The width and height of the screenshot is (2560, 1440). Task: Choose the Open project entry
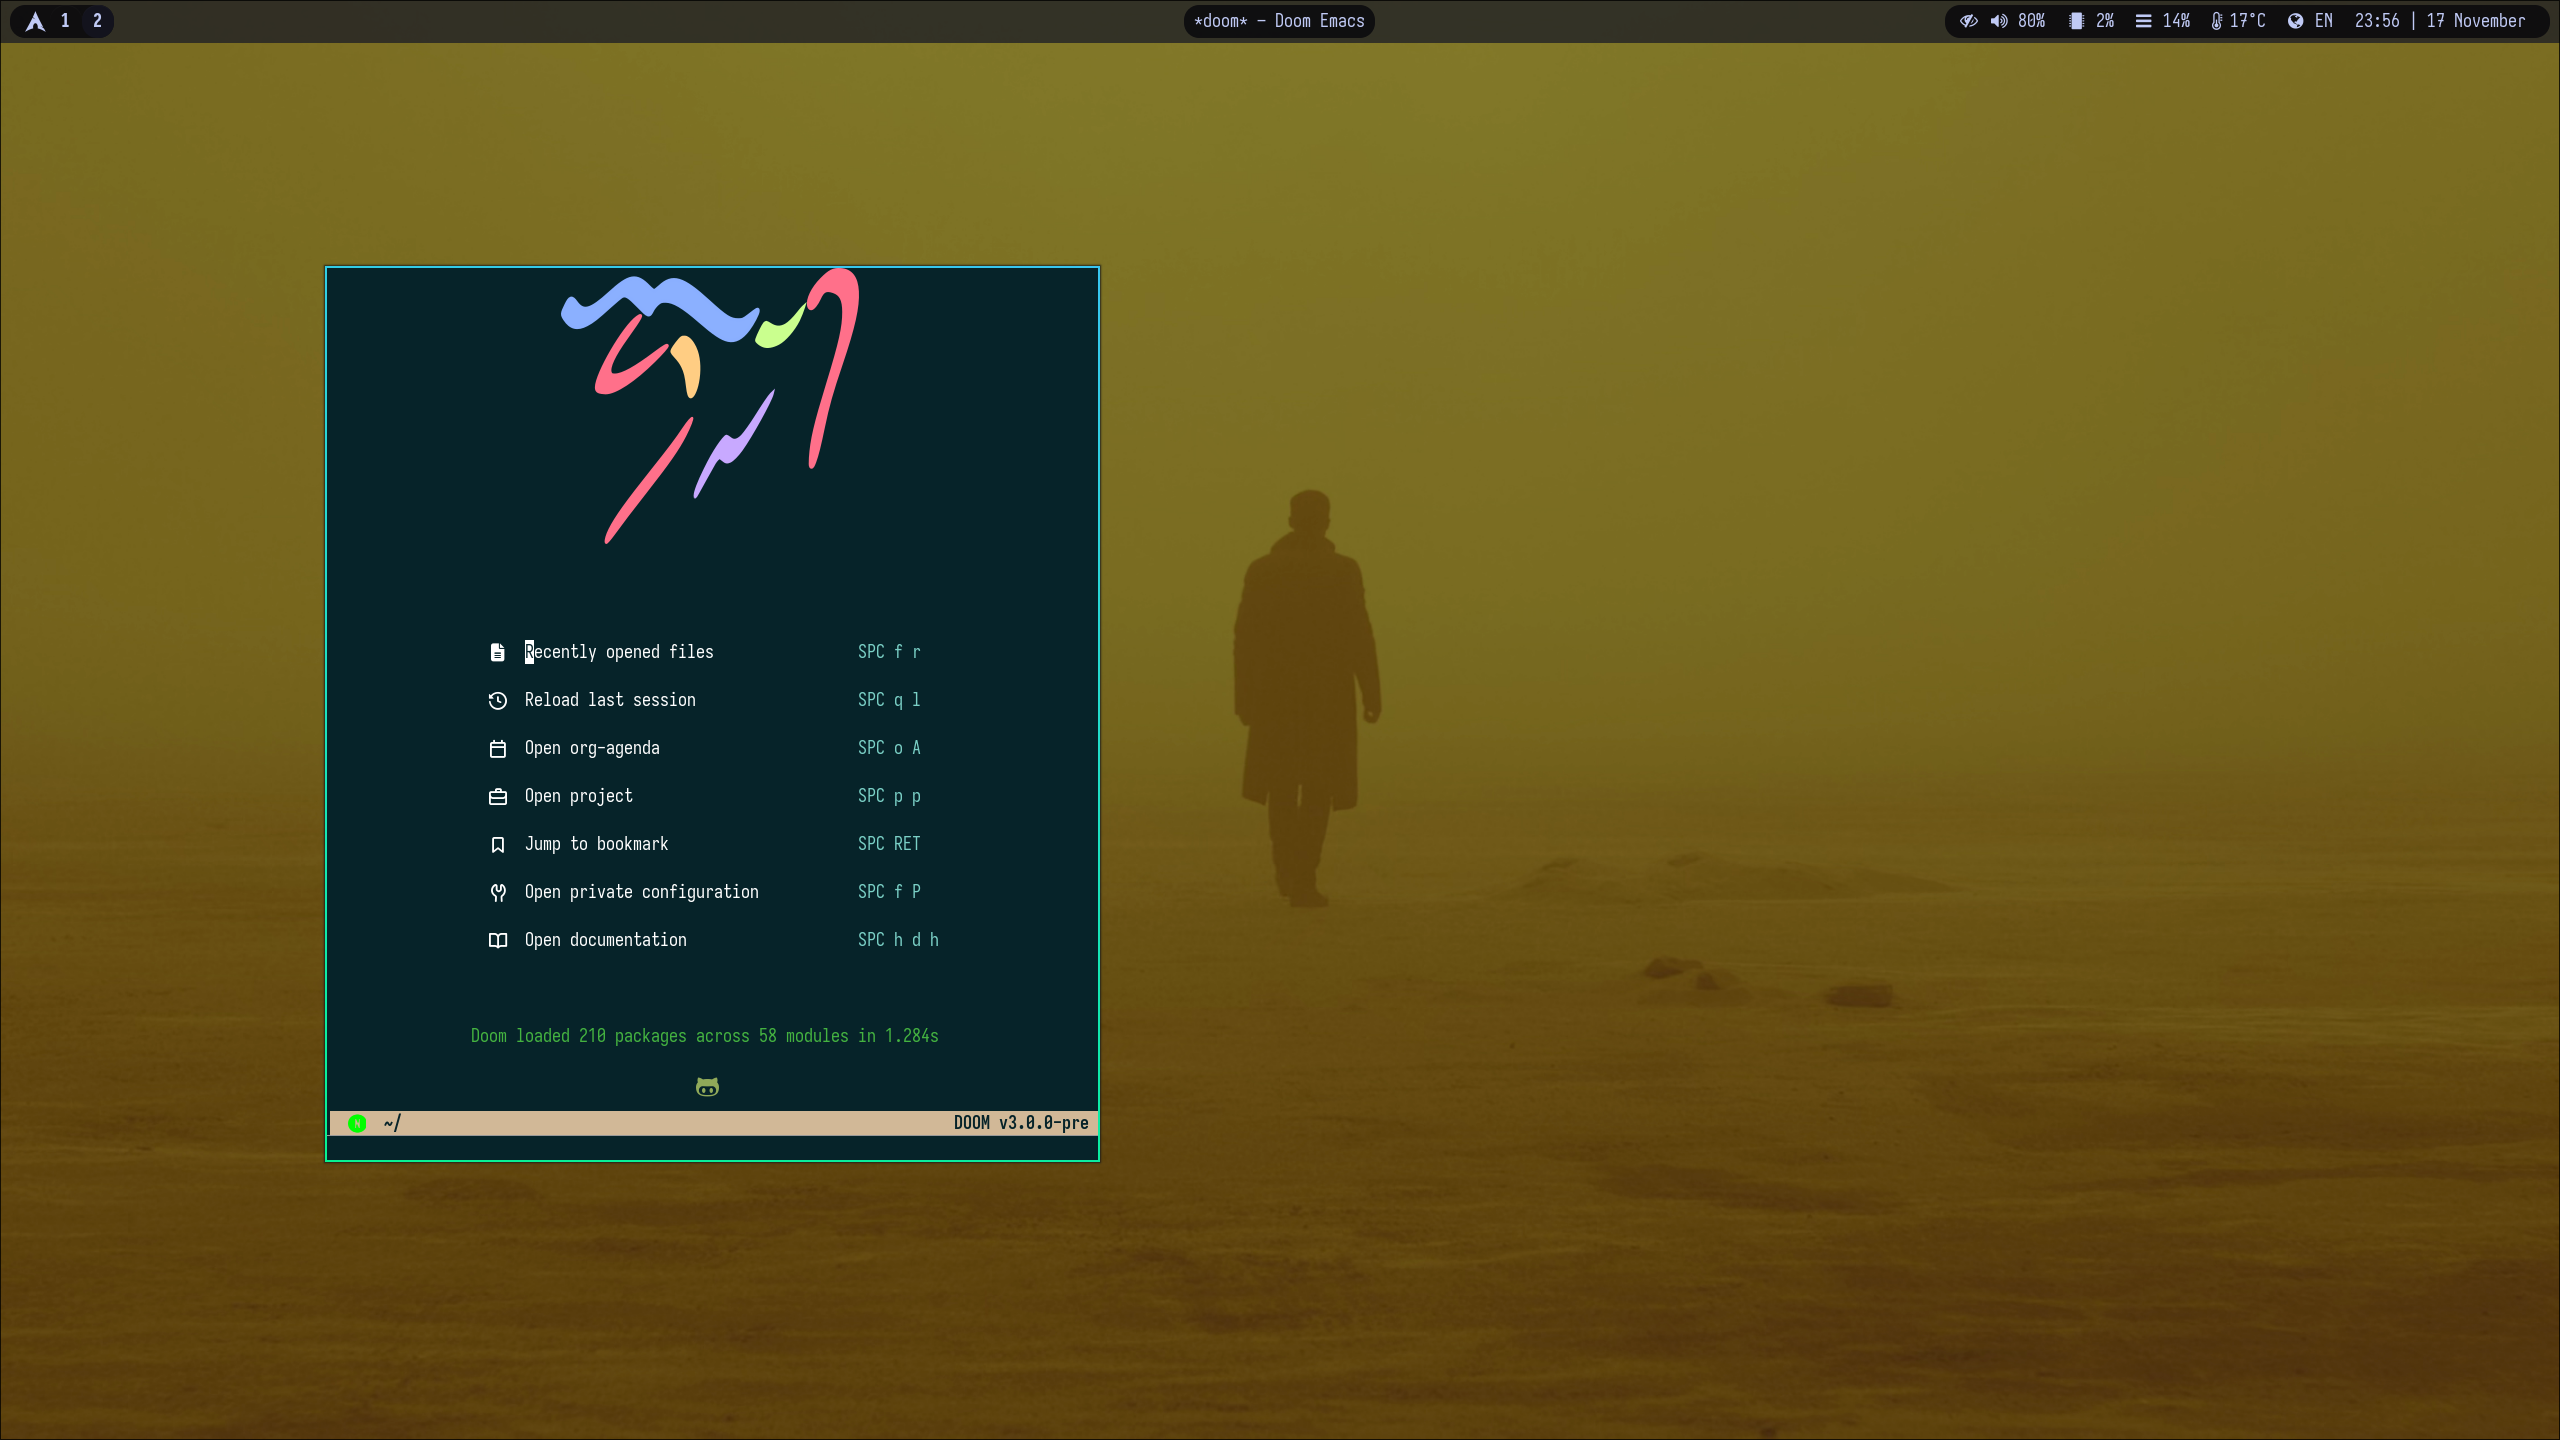click(578, 796)
